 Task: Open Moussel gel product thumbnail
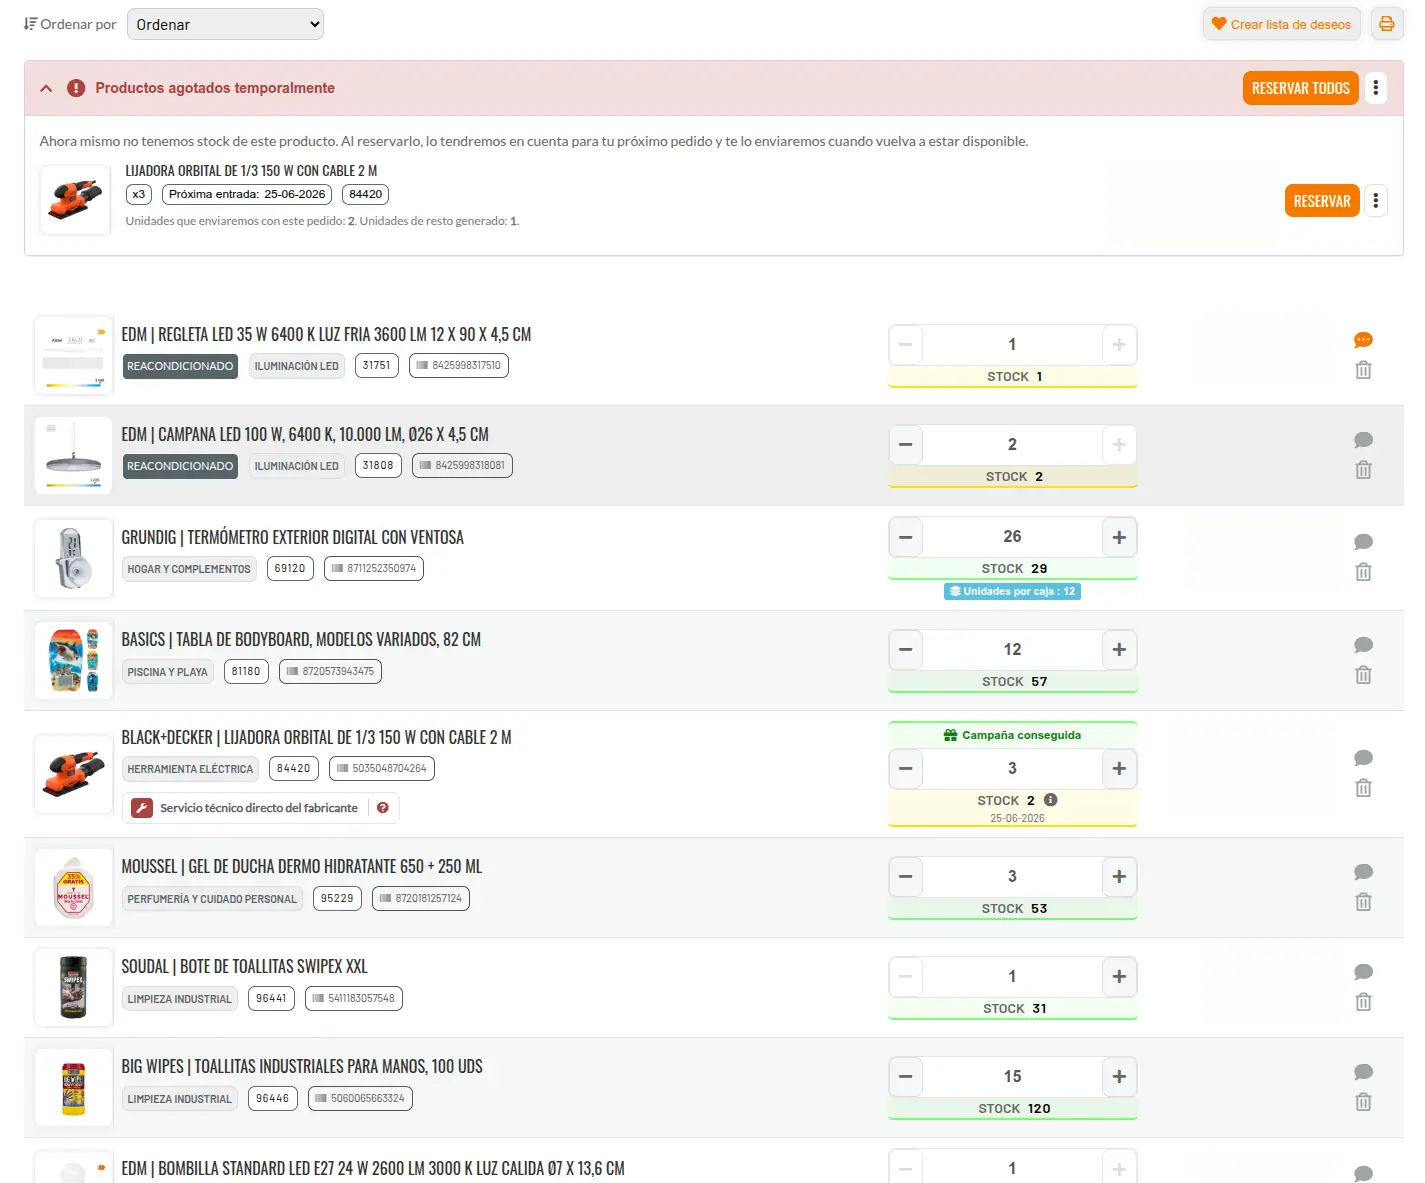coord(74,887)
